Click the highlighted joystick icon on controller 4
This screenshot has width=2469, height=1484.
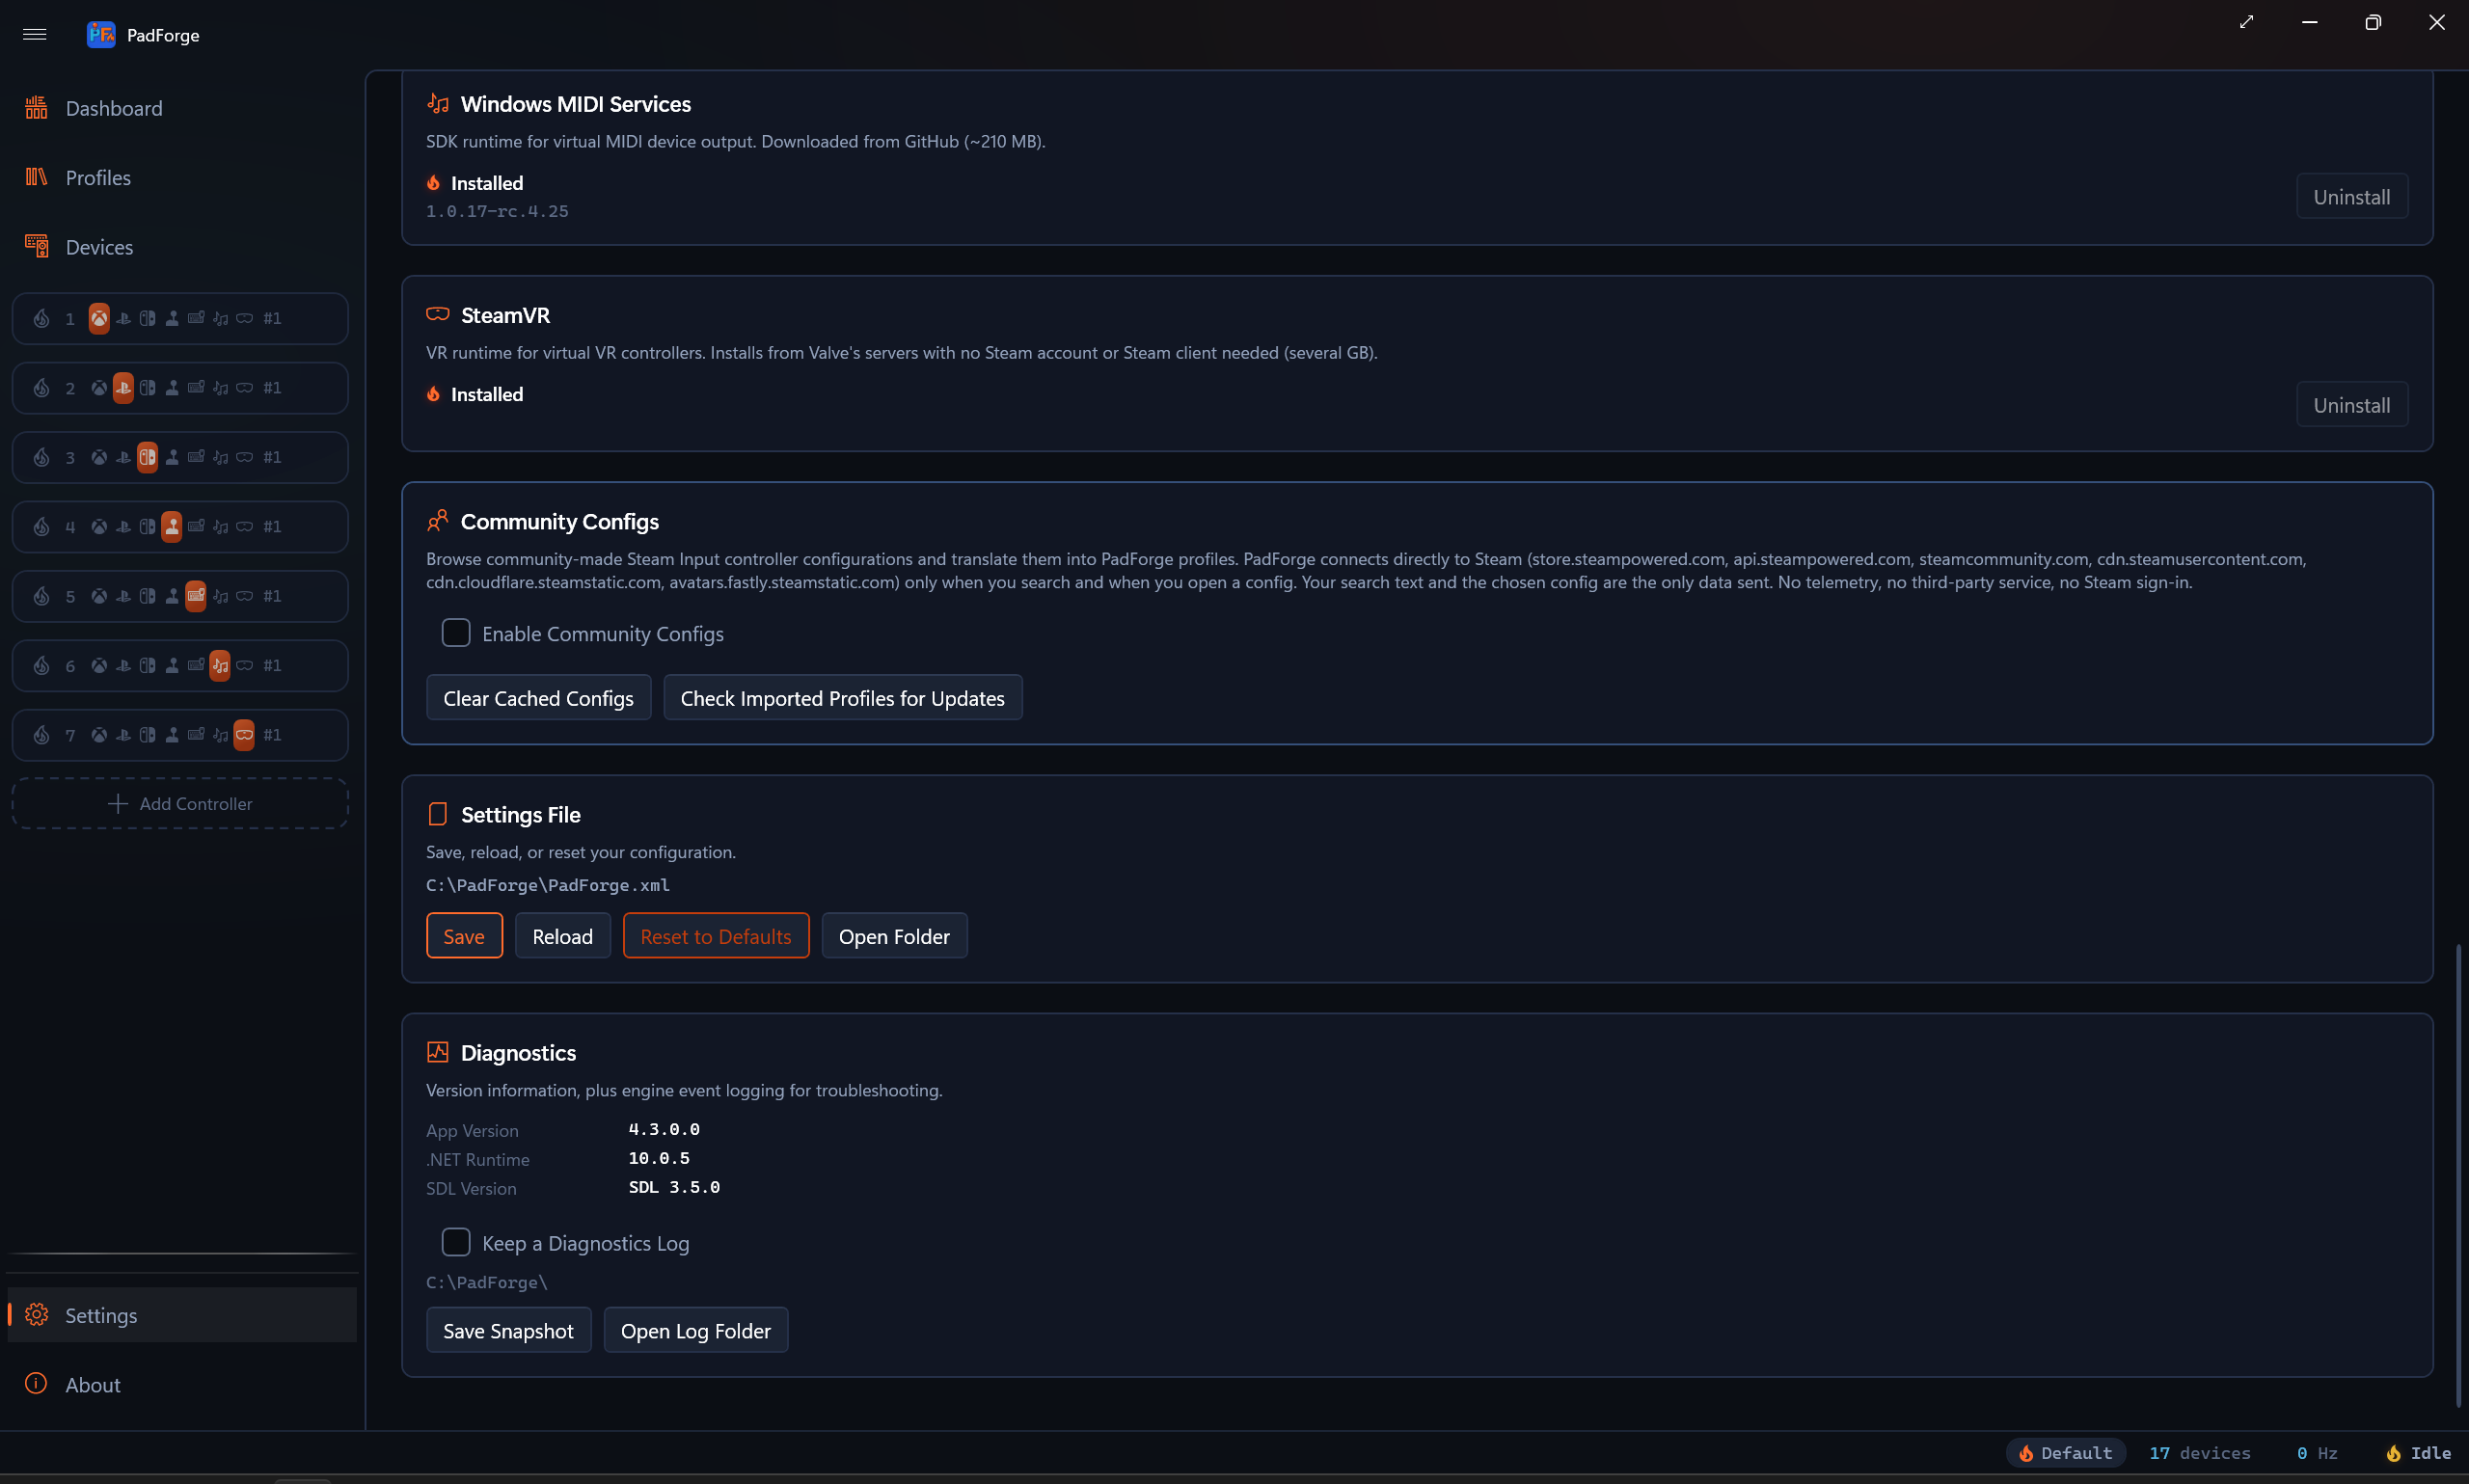click(172, 526)
